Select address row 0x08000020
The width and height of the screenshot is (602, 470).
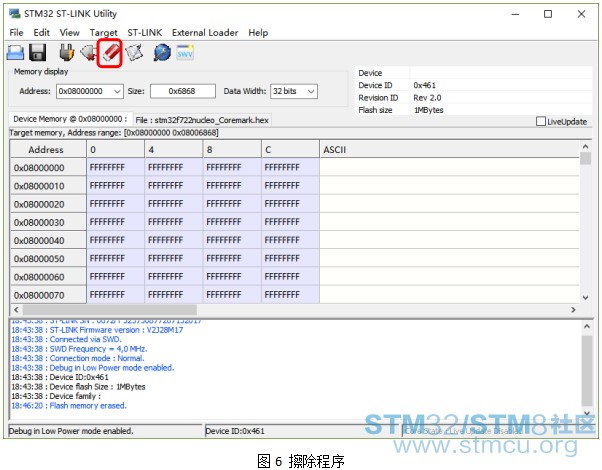coord(48,204)
